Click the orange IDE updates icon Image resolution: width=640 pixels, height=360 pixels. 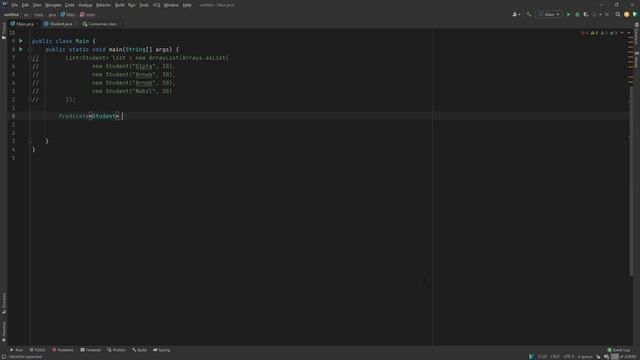pos(627,14)
